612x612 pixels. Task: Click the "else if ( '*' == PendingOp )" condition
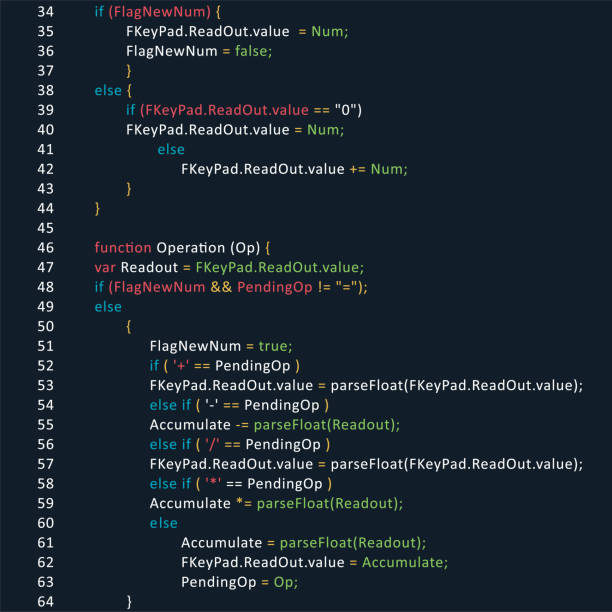pyautogui.click(x=241, y=484)
